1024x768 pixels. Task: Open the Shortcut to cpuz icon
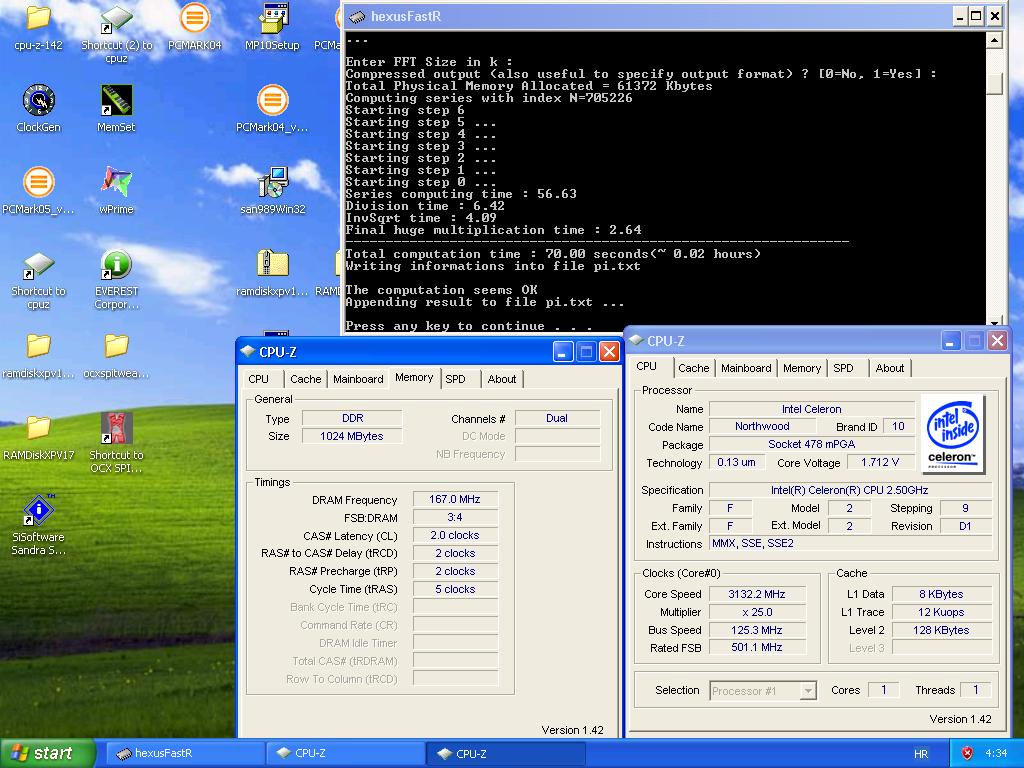coord(38,264)
